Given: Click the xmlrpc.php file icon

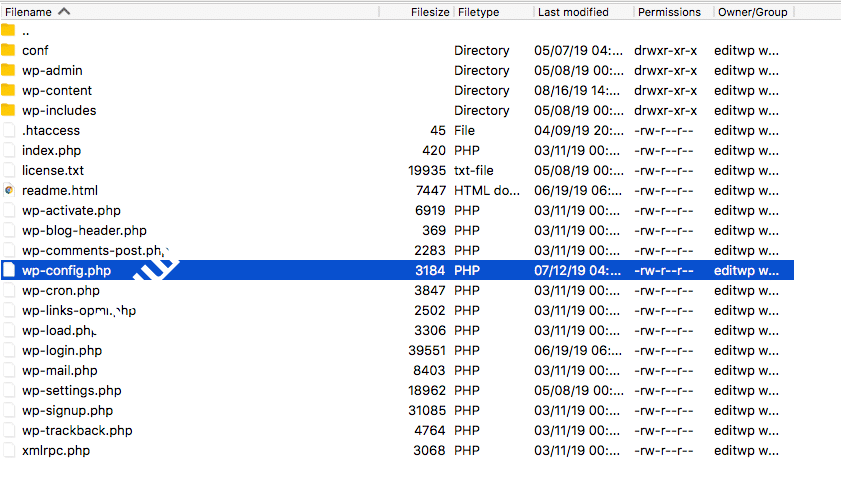Looking at the screenshot, I should click(9, 450).
